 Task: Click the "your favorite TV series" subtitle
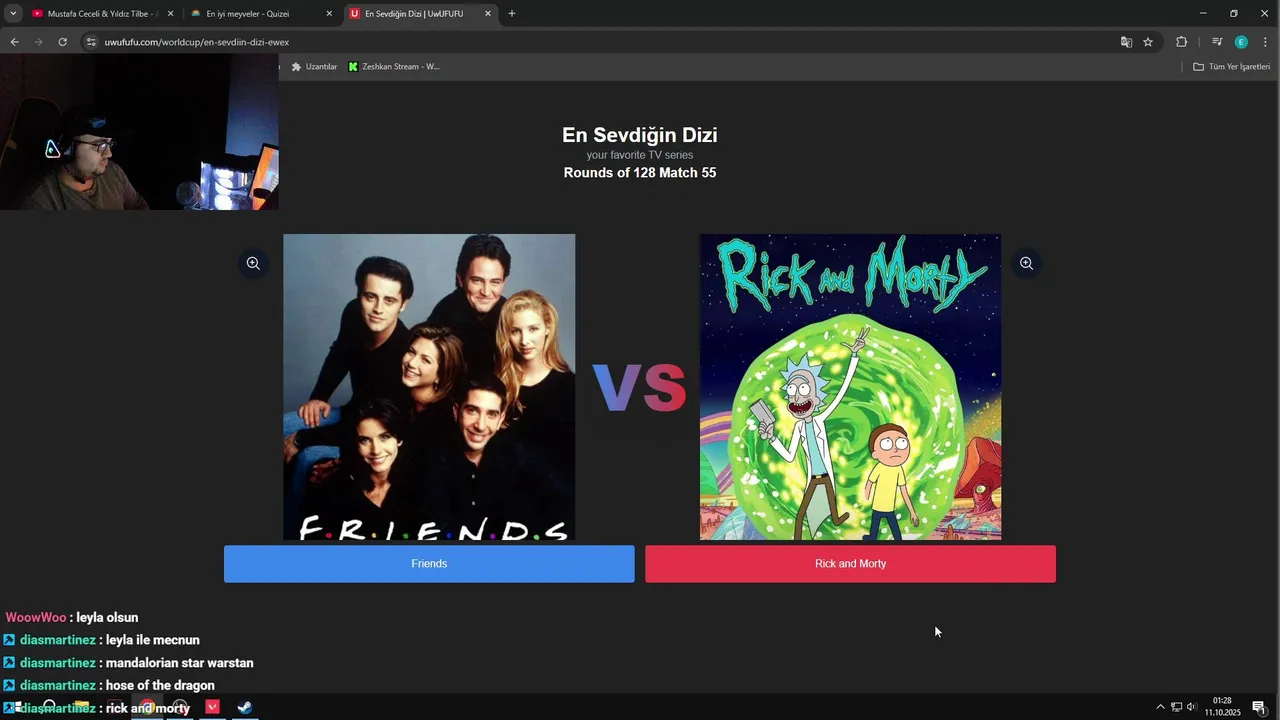click(640, 155)
